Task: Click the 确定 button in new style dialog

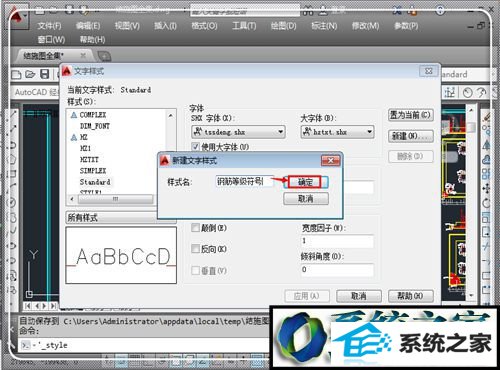Action: [x=305, y=182]
